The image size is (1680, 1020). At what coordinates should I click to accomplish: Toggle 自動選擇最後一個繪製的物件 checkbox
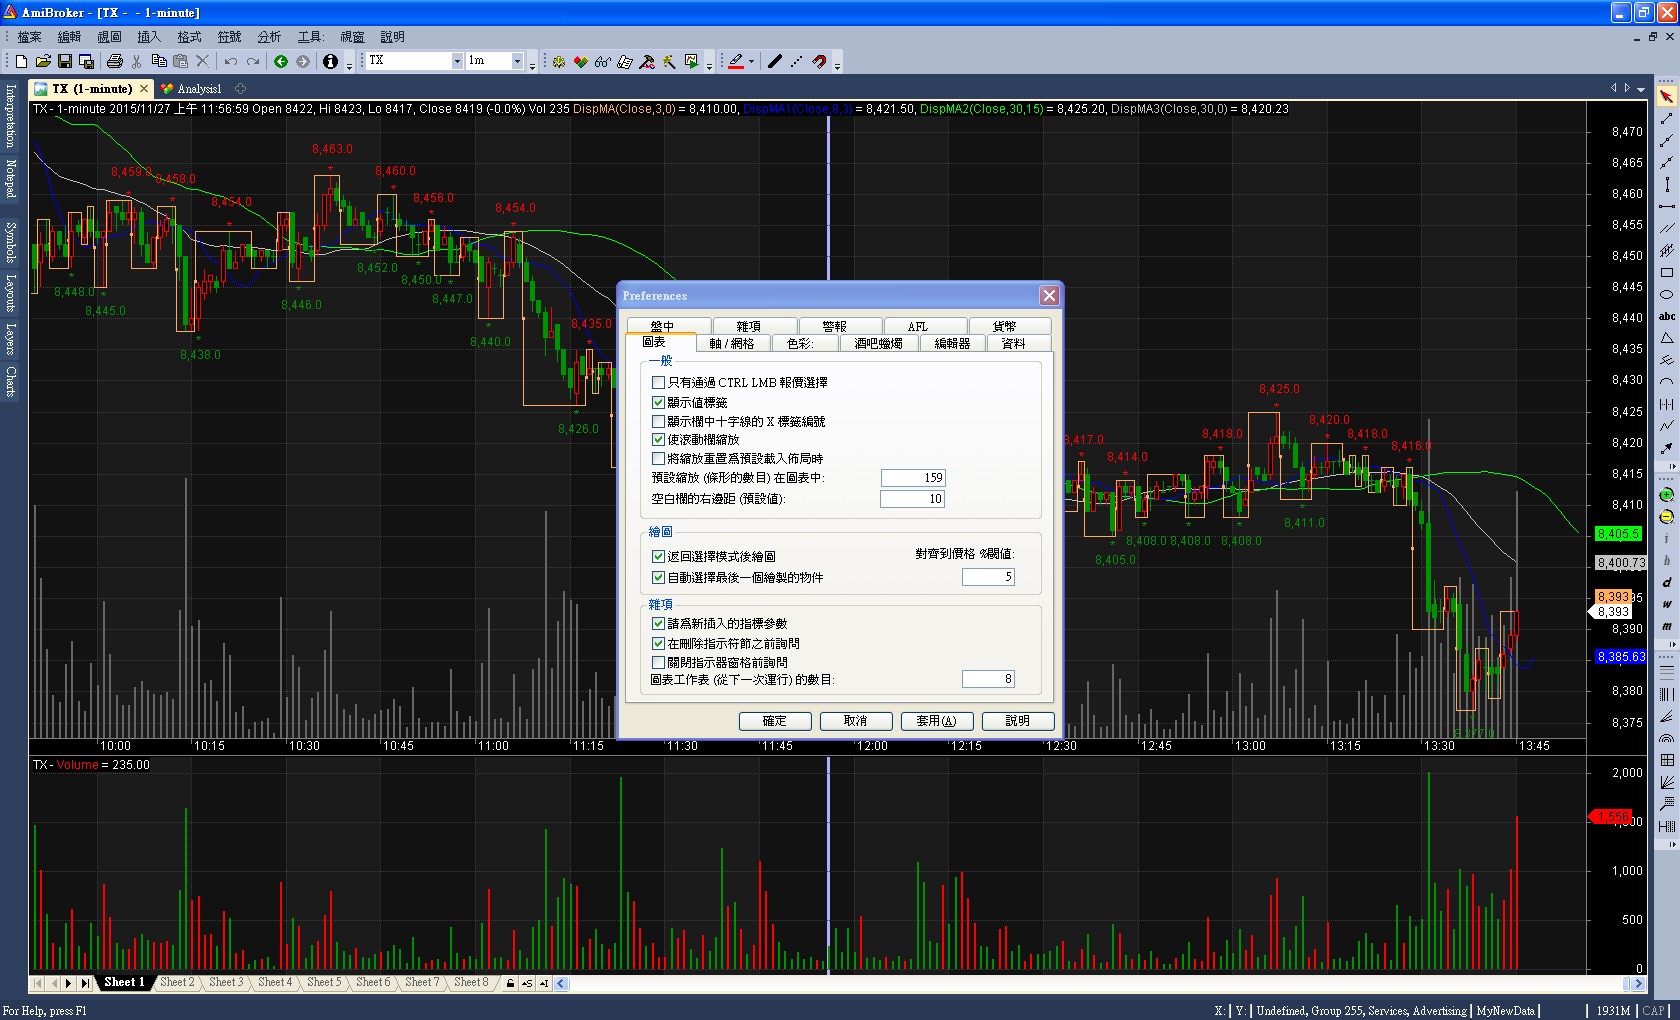coord(658,577)
